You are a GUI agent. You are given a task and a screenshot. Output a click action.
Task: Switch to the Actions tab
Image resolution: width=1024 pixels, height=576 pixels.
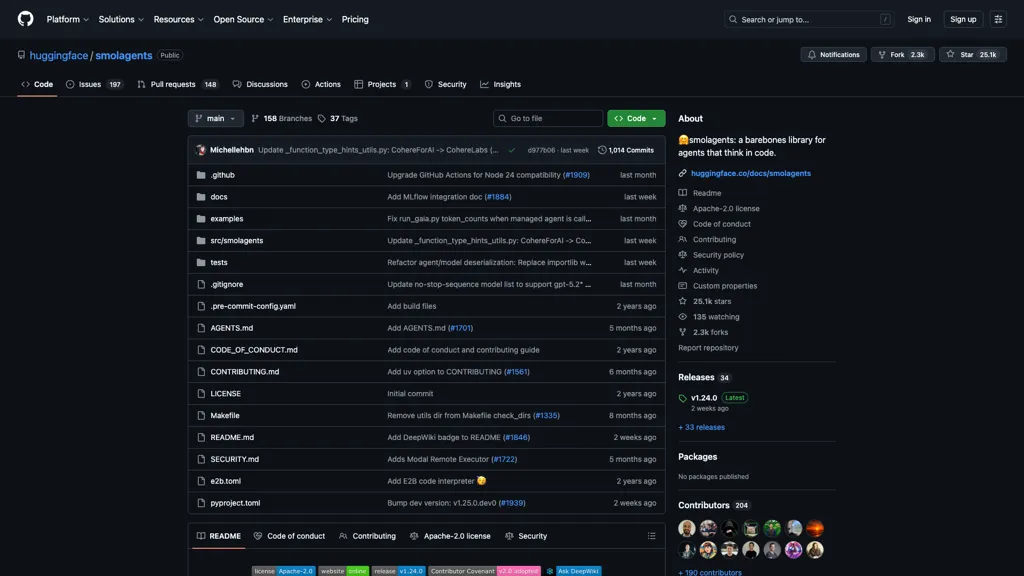pos(321,84)
